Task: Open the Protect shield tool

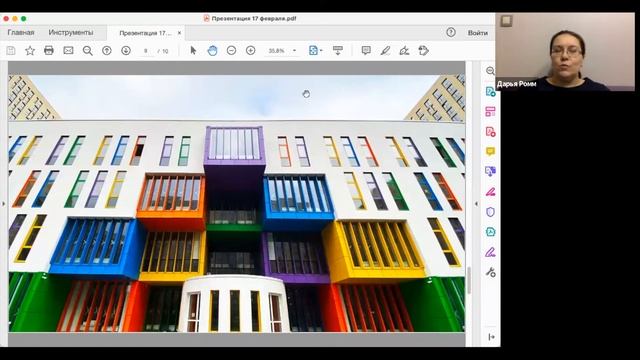Action: (490, 212)
